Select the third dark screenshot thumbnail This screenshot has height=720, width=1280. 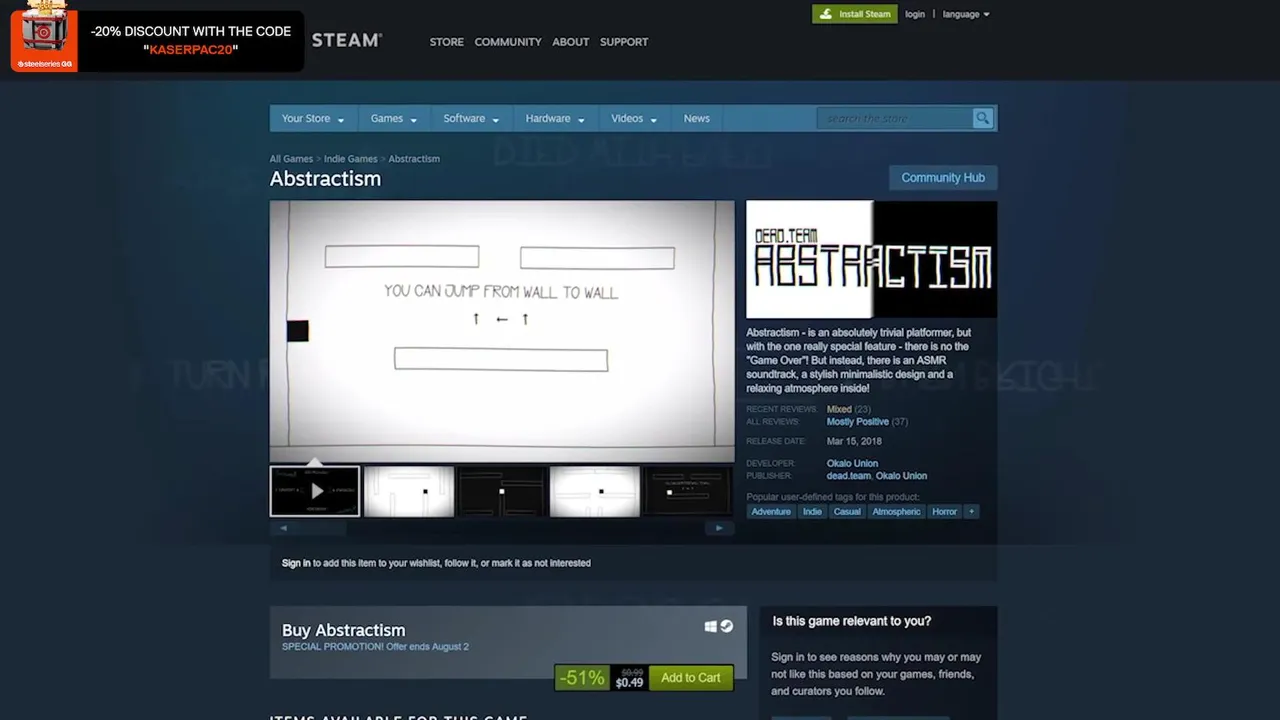tap(502, 491)
